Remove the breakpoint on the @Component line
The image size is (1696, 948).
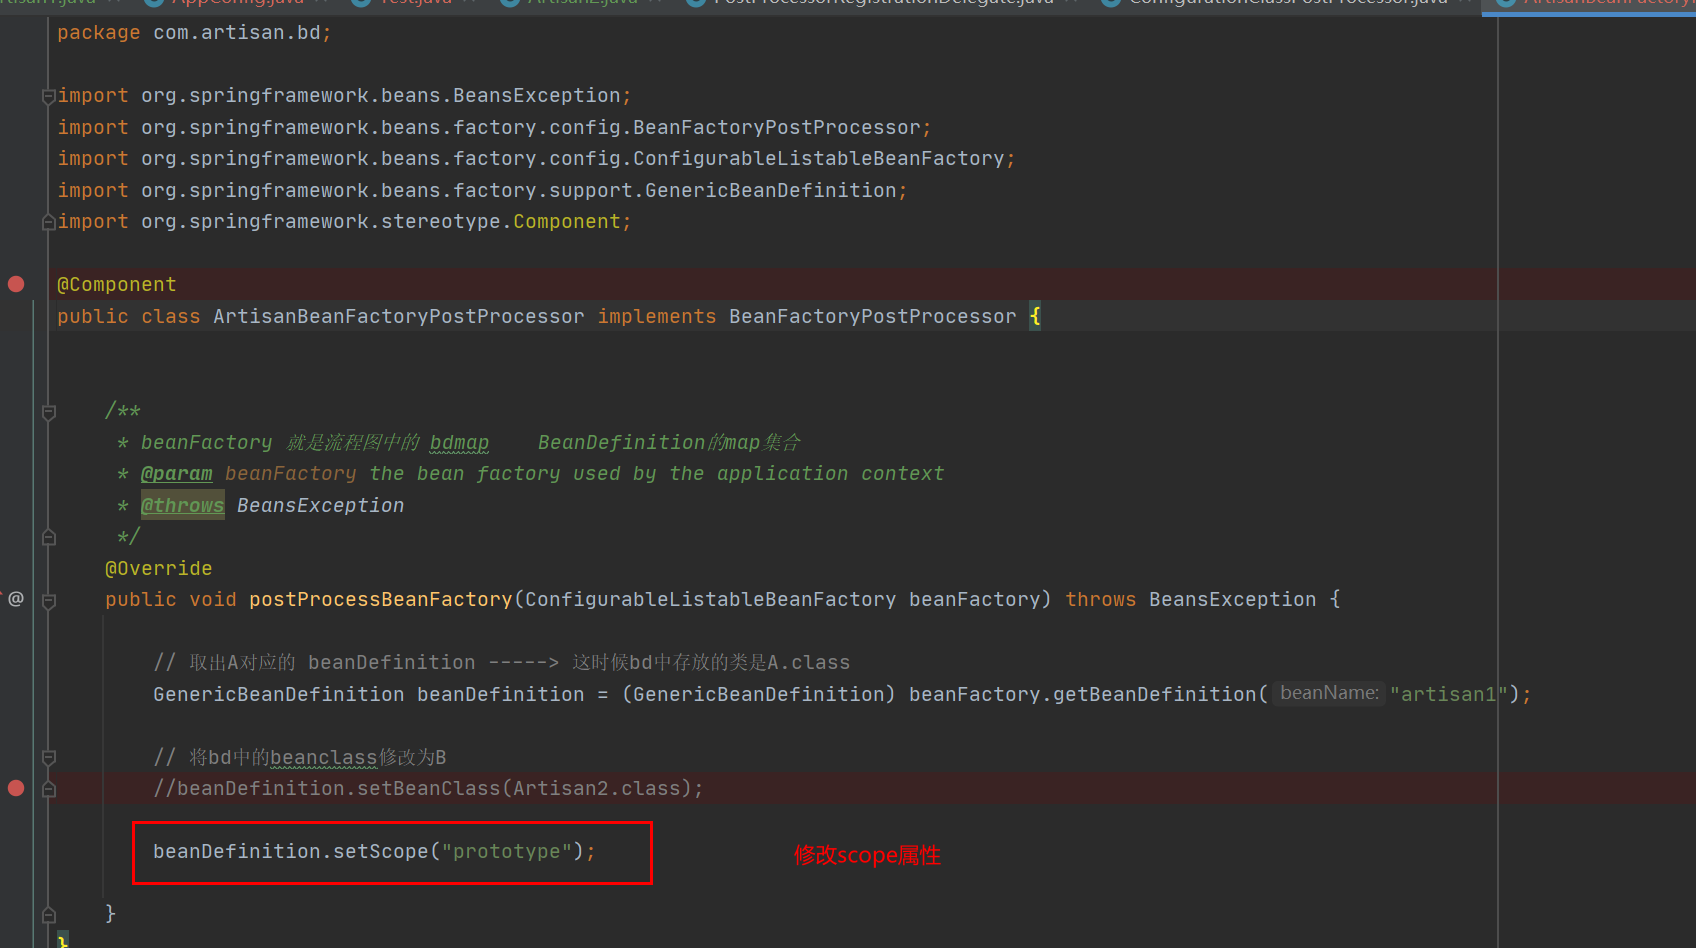tap(16, 284)
